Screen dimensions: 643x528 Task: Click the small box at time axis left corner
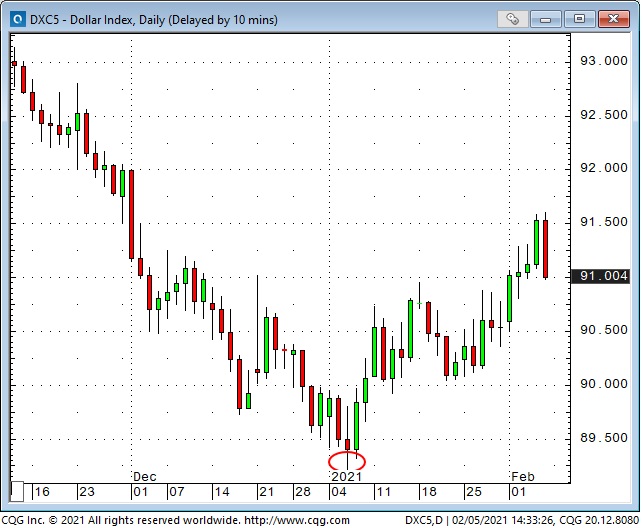pyautogui.click(x=17, y=492)
